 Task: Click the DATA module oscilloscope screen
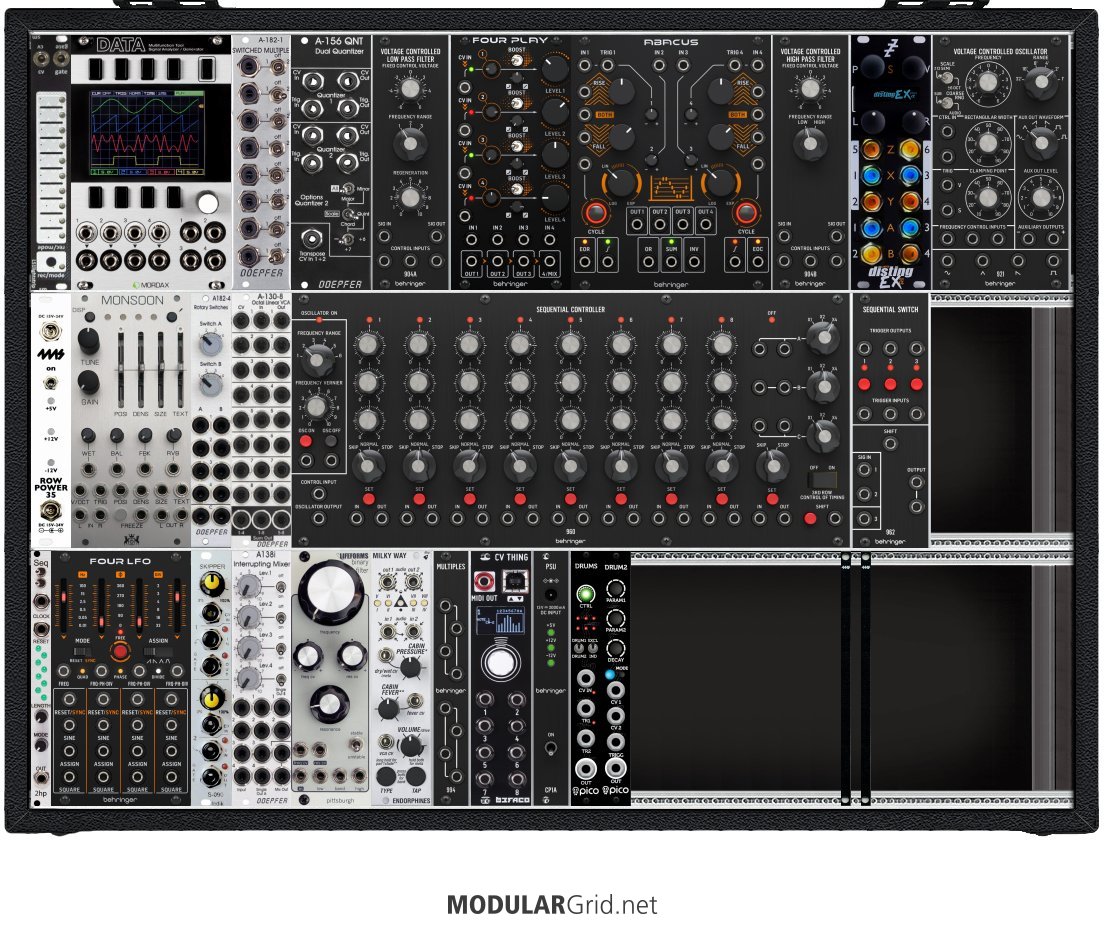(x=146, y=133)
